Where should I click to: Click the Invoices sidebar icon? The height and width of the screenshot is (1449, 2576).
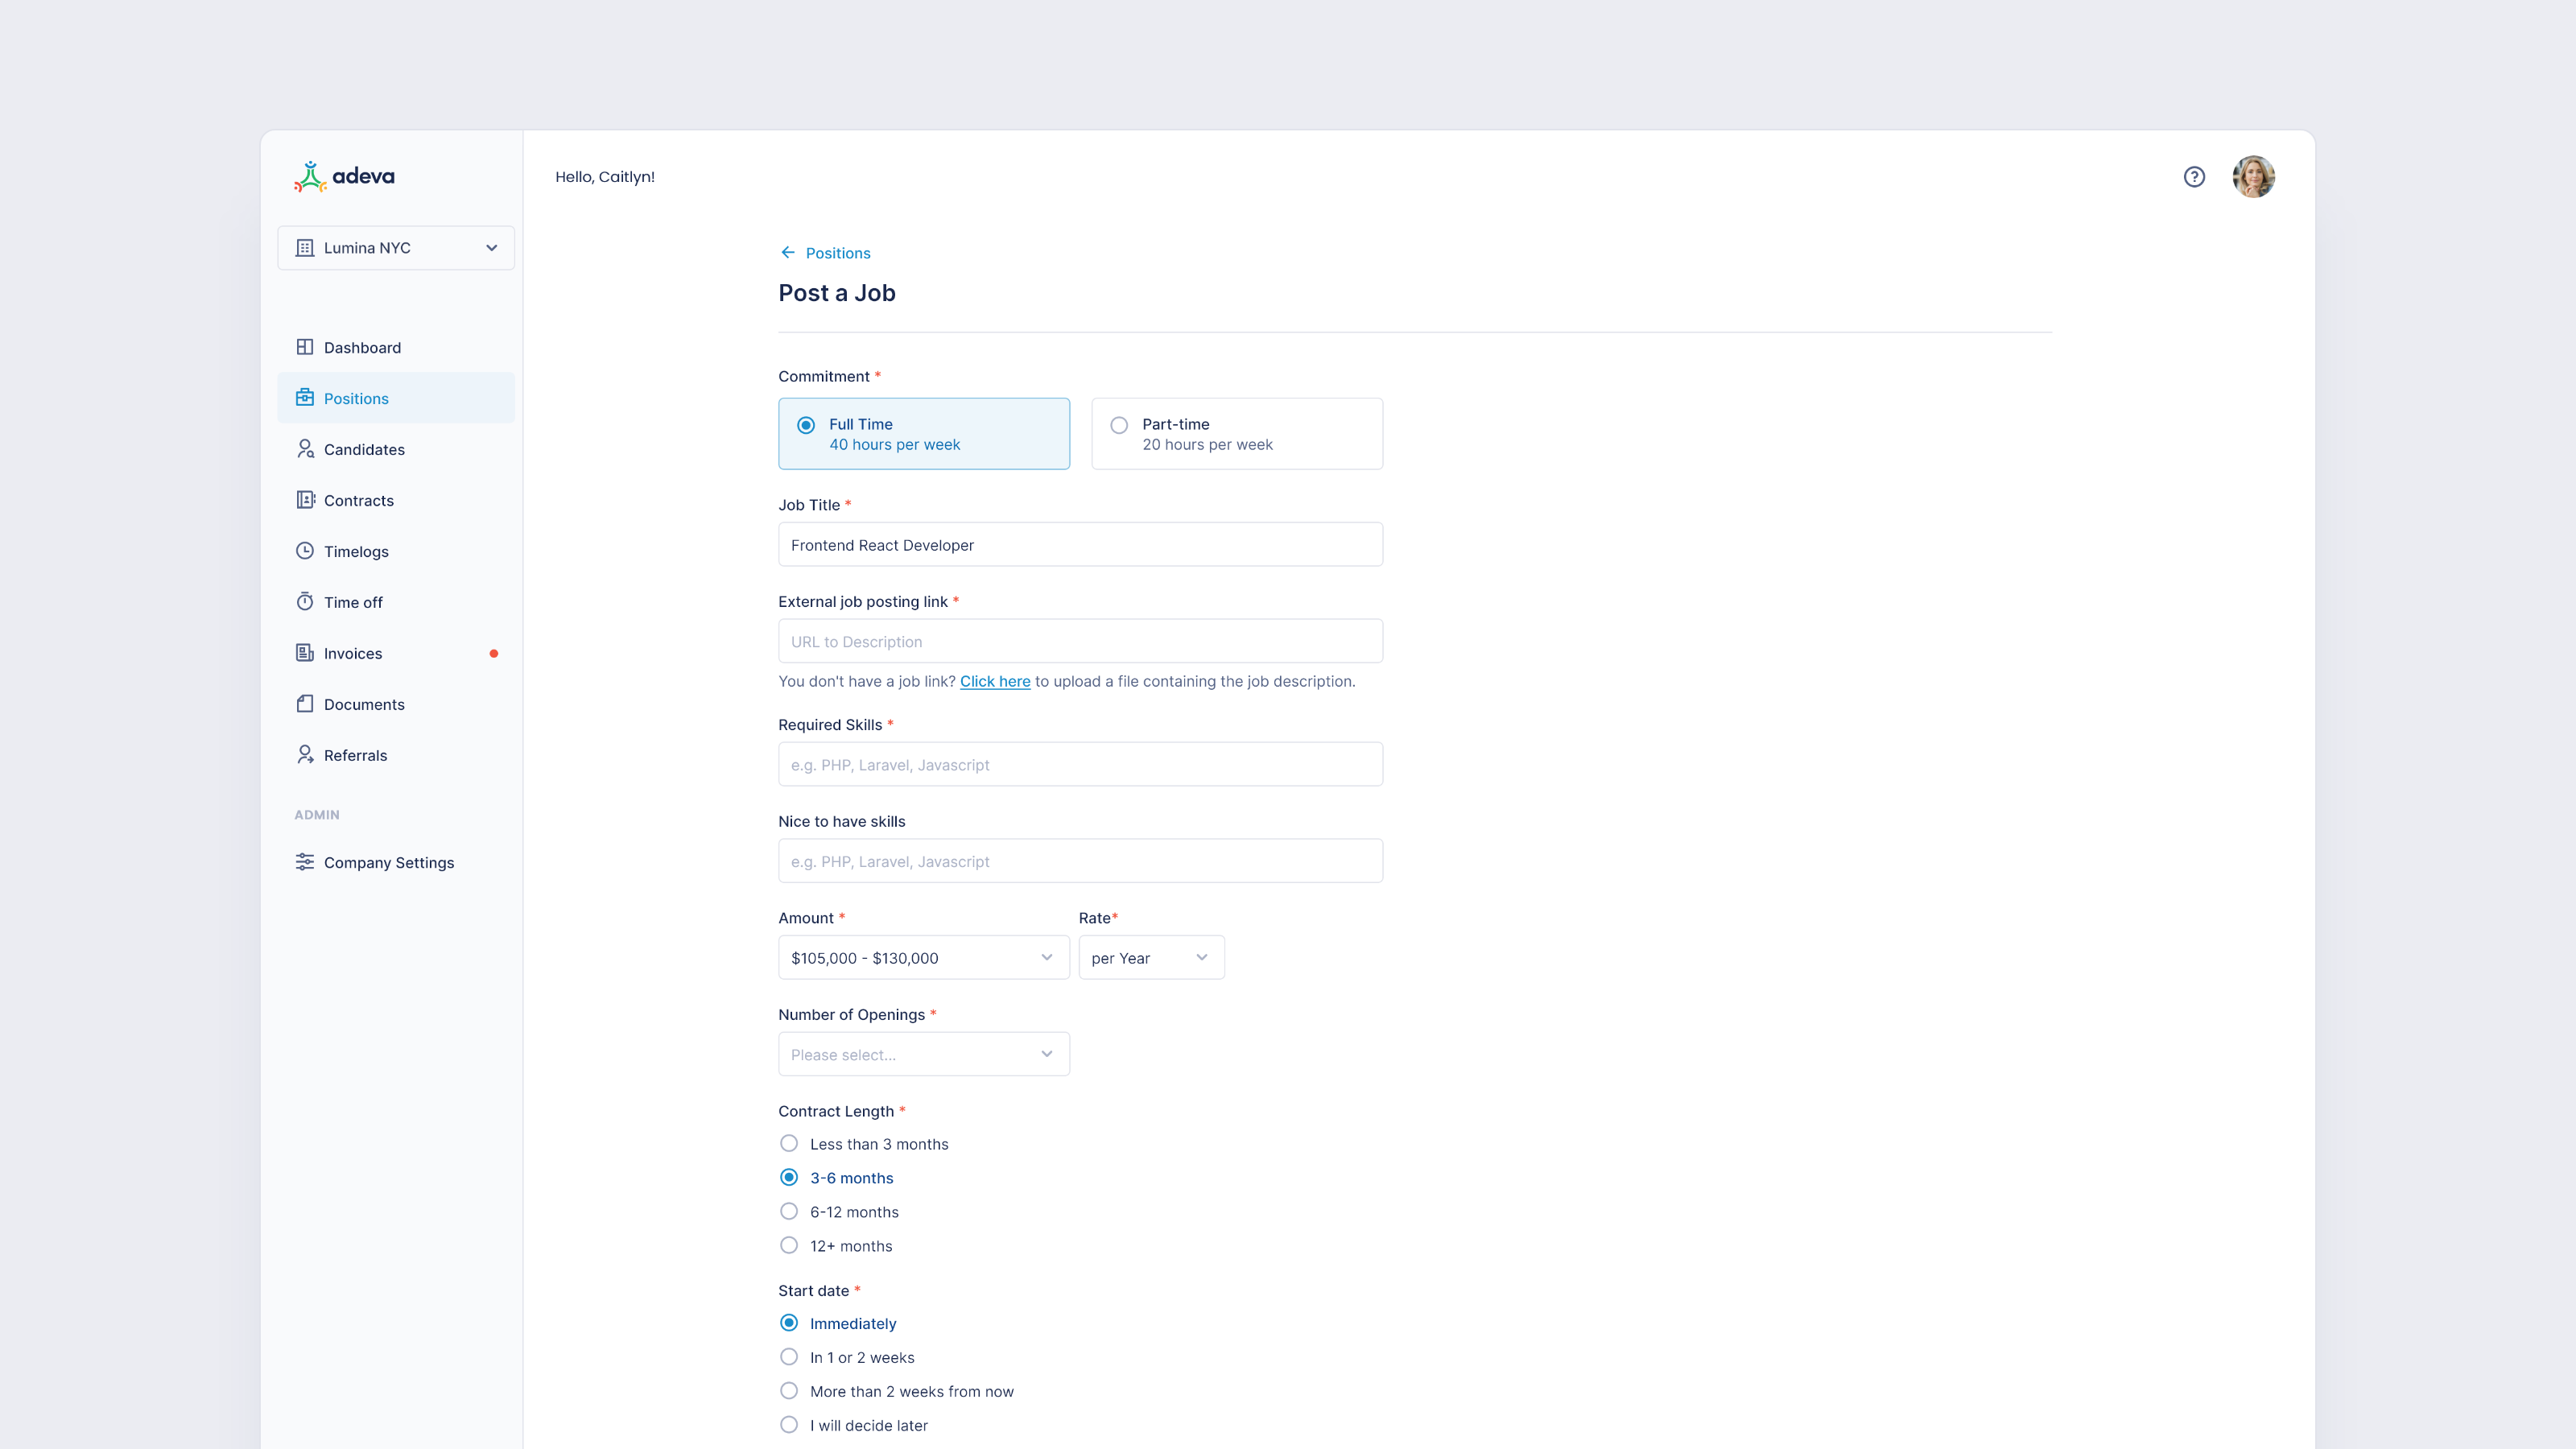(x=305, y=653)
